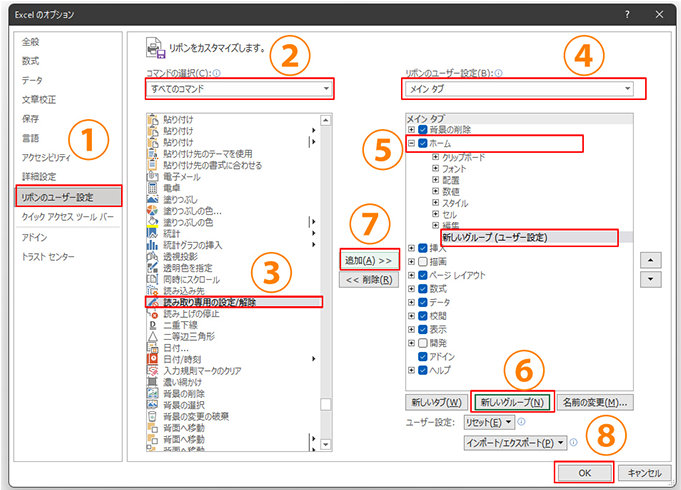Expand the フォント group node

coord(435,168)
